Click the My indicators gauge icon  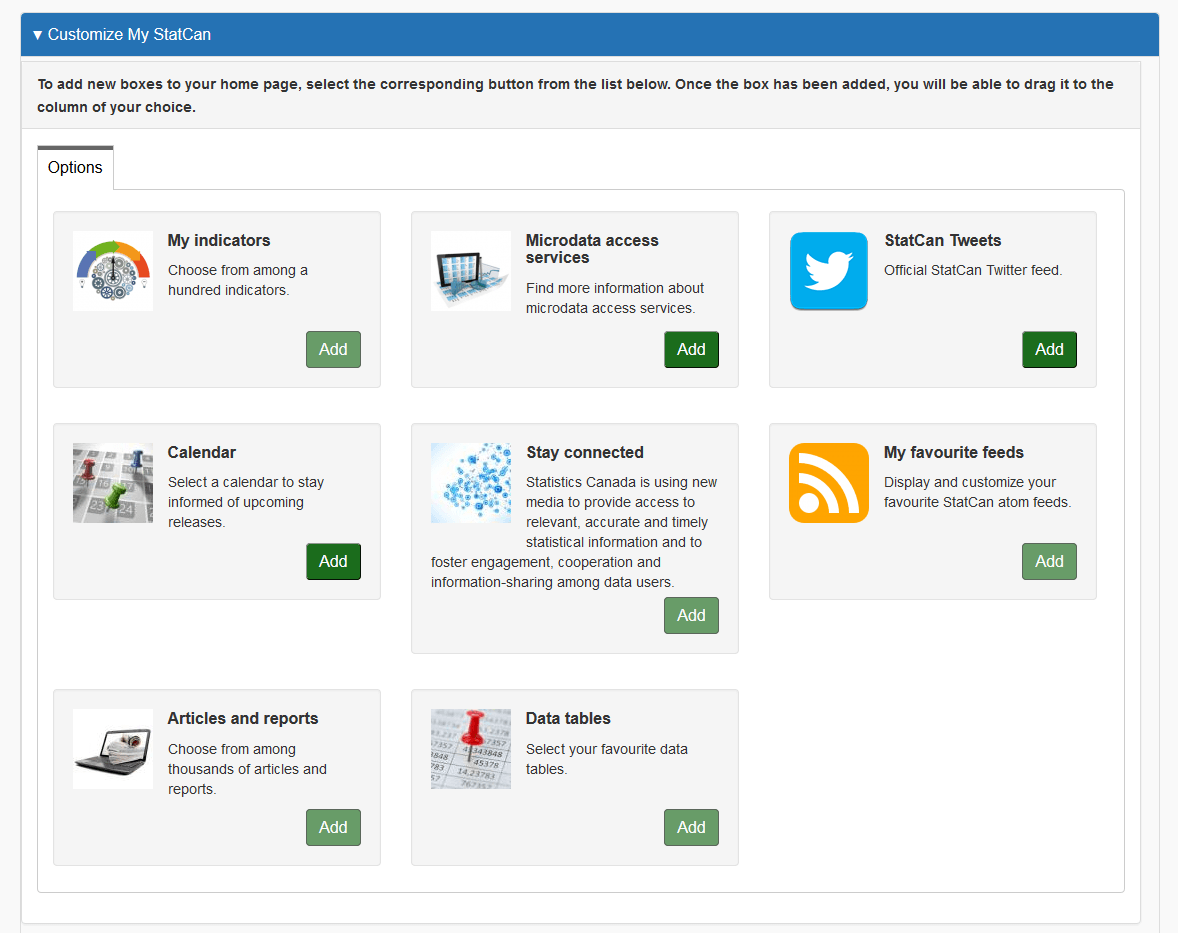pyautogui.click(x=113, y=271)
